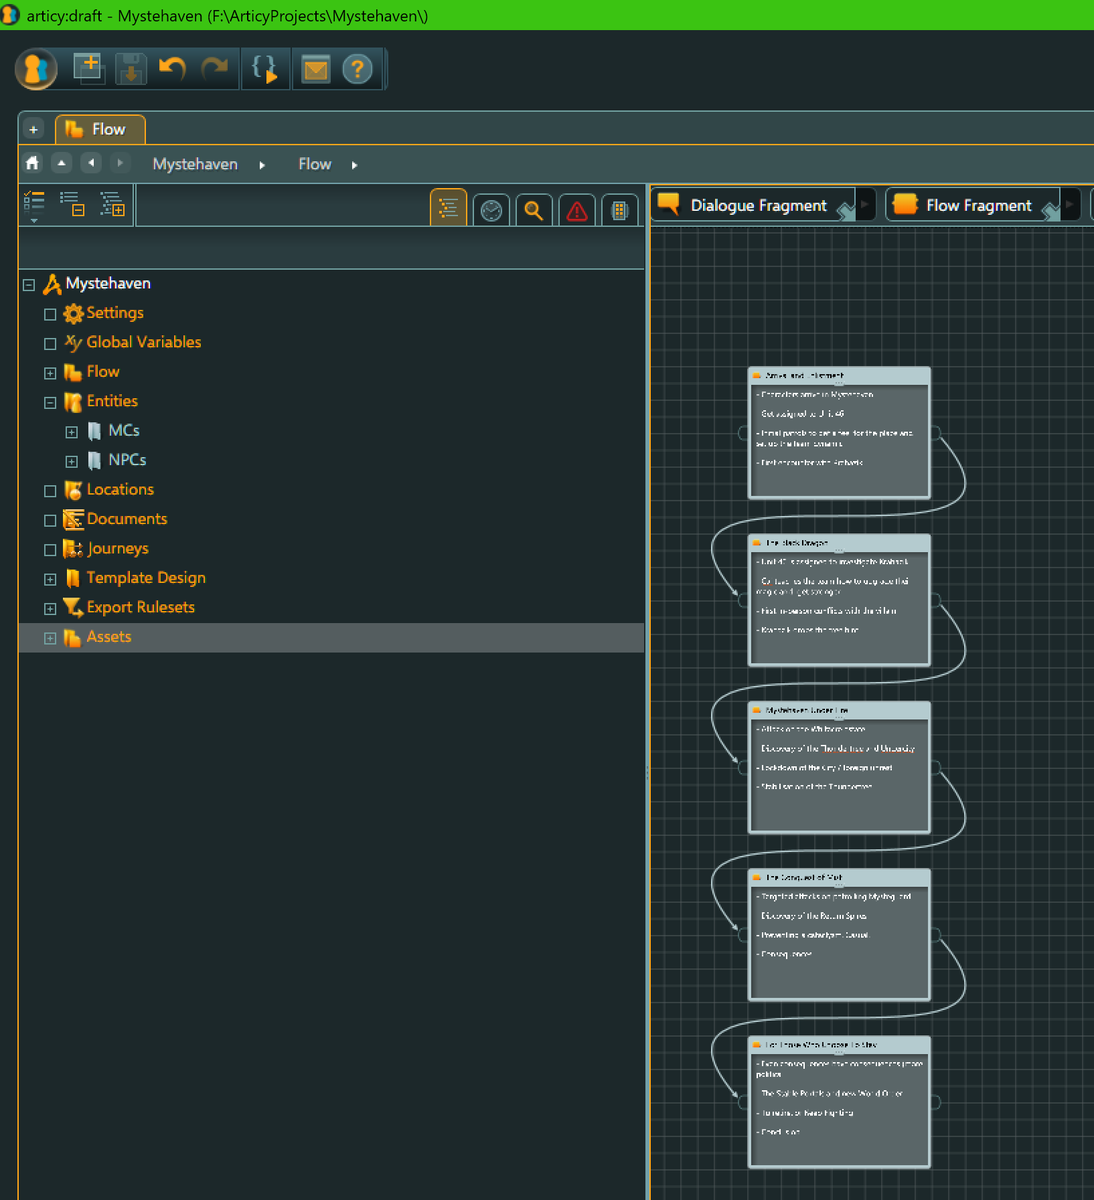Image resolution: width=1094 pixels, height=1200 pixels.
Task: Open the articy:draft main application menu
Action: 36,69
